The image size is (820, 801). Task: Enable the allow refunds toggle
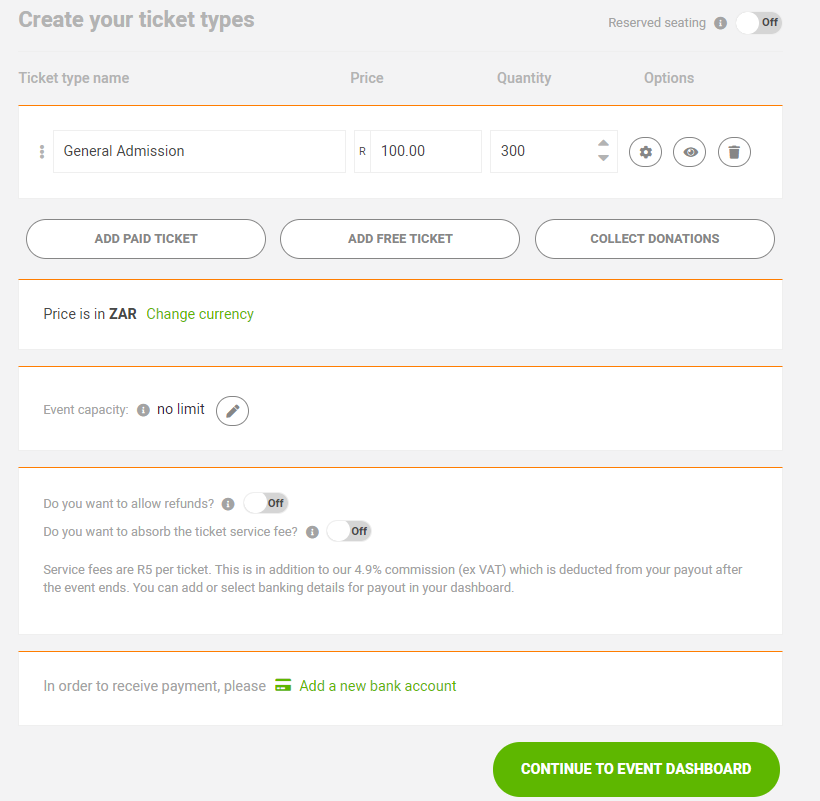pos(266,503)
